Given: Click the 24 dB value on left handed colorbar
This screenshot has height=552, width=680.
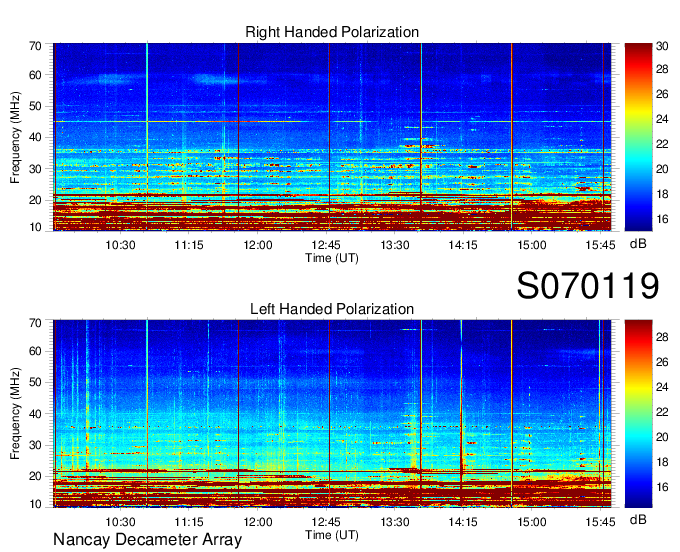Looking at the screenshot, I should (x=662, y=387).
